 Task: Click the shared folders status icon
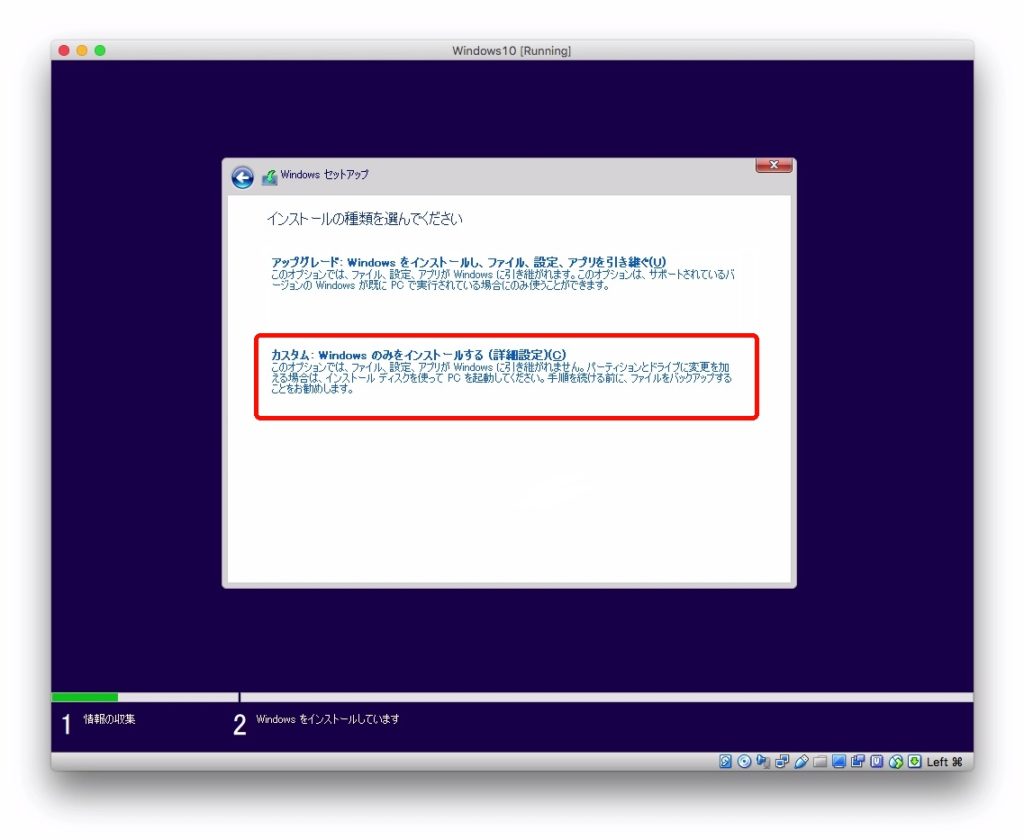(820, 762)
